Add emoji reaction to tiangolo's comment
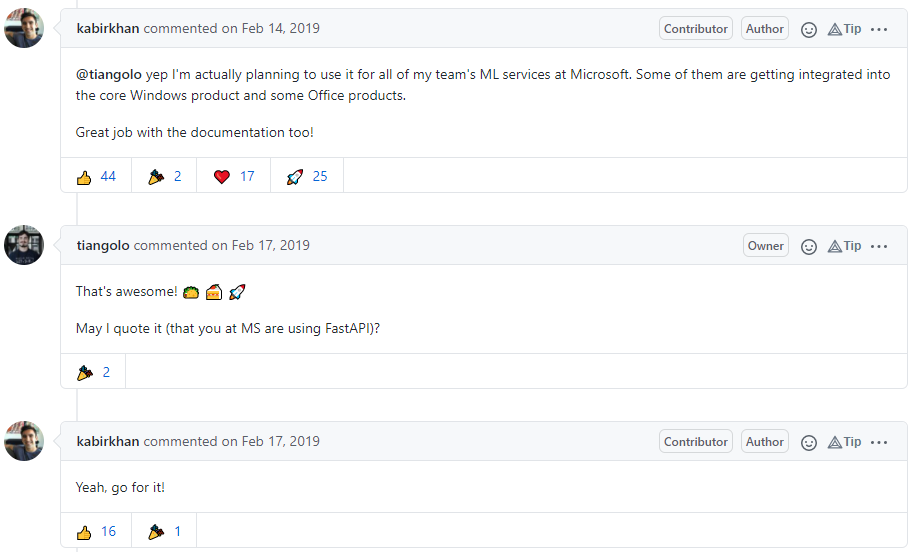The width and height of the screenshot is (916, 552). pos(809,247)
